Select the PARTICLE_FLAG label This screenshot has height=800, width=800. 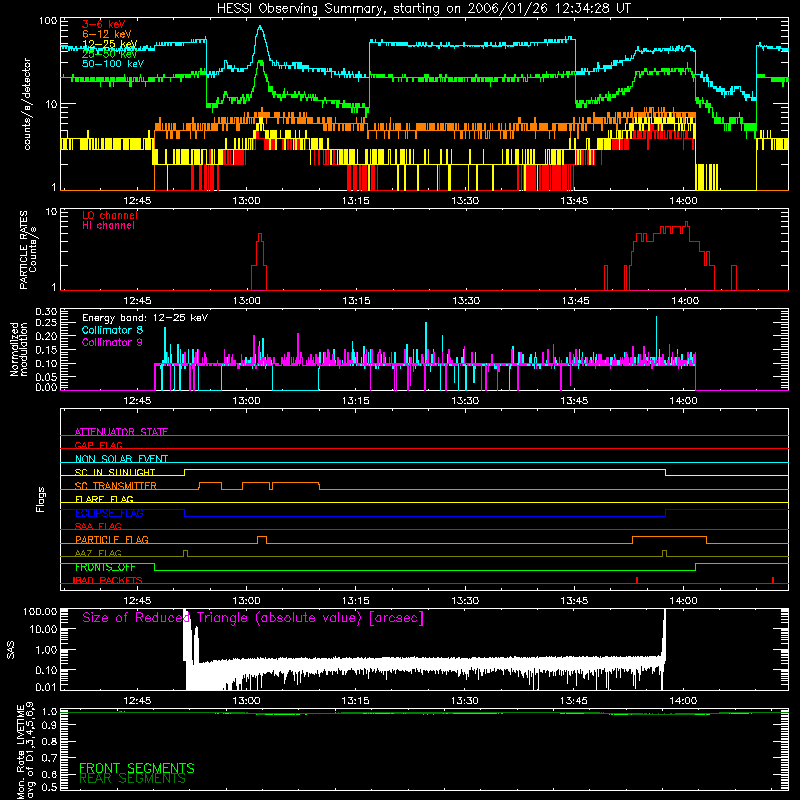tap(112, 539)
